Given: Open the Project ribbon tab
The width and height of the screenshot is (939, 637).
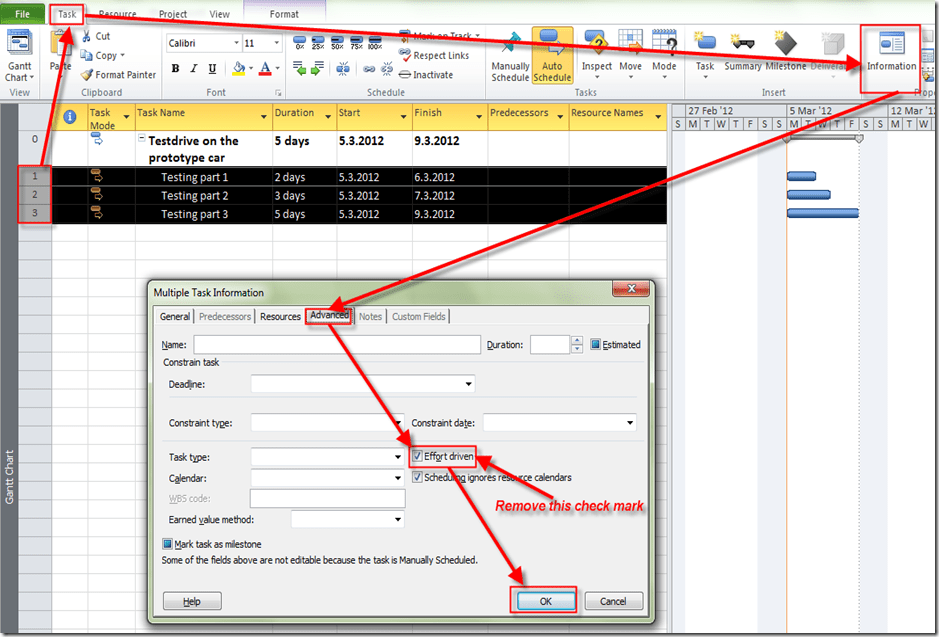Looking at the screenshot, I should pyautogui.click(x=173, y=14).
